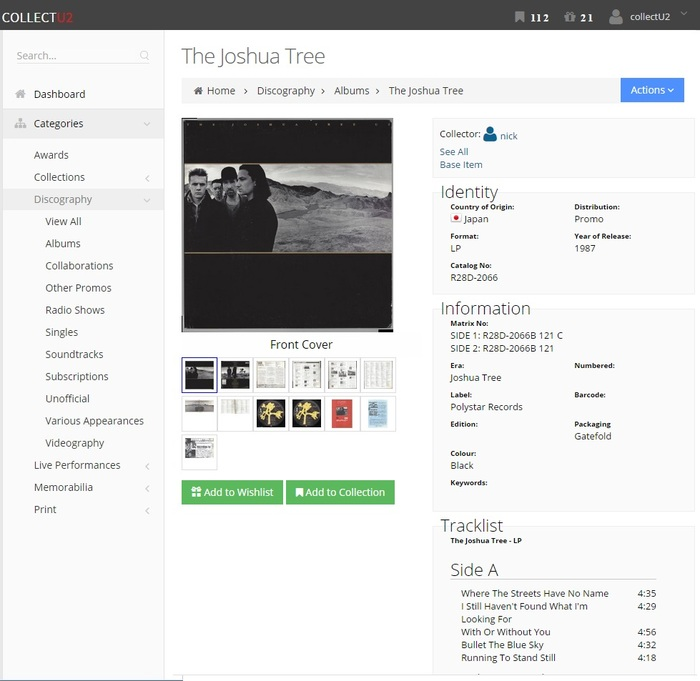
Task: Select the red cover thumbnail image
Action: [x=342, y=413]
